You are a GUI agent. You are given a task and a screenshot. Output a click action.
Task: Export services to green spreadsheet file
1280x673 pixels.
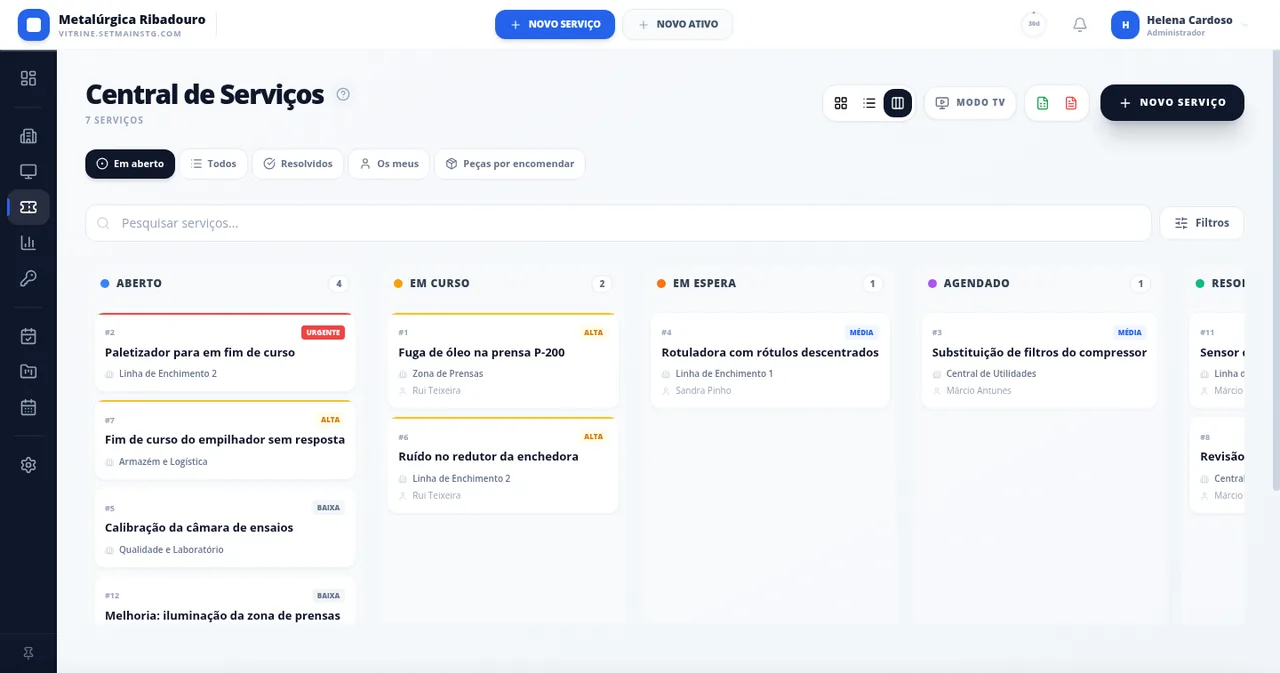[x=1043, y=103]
